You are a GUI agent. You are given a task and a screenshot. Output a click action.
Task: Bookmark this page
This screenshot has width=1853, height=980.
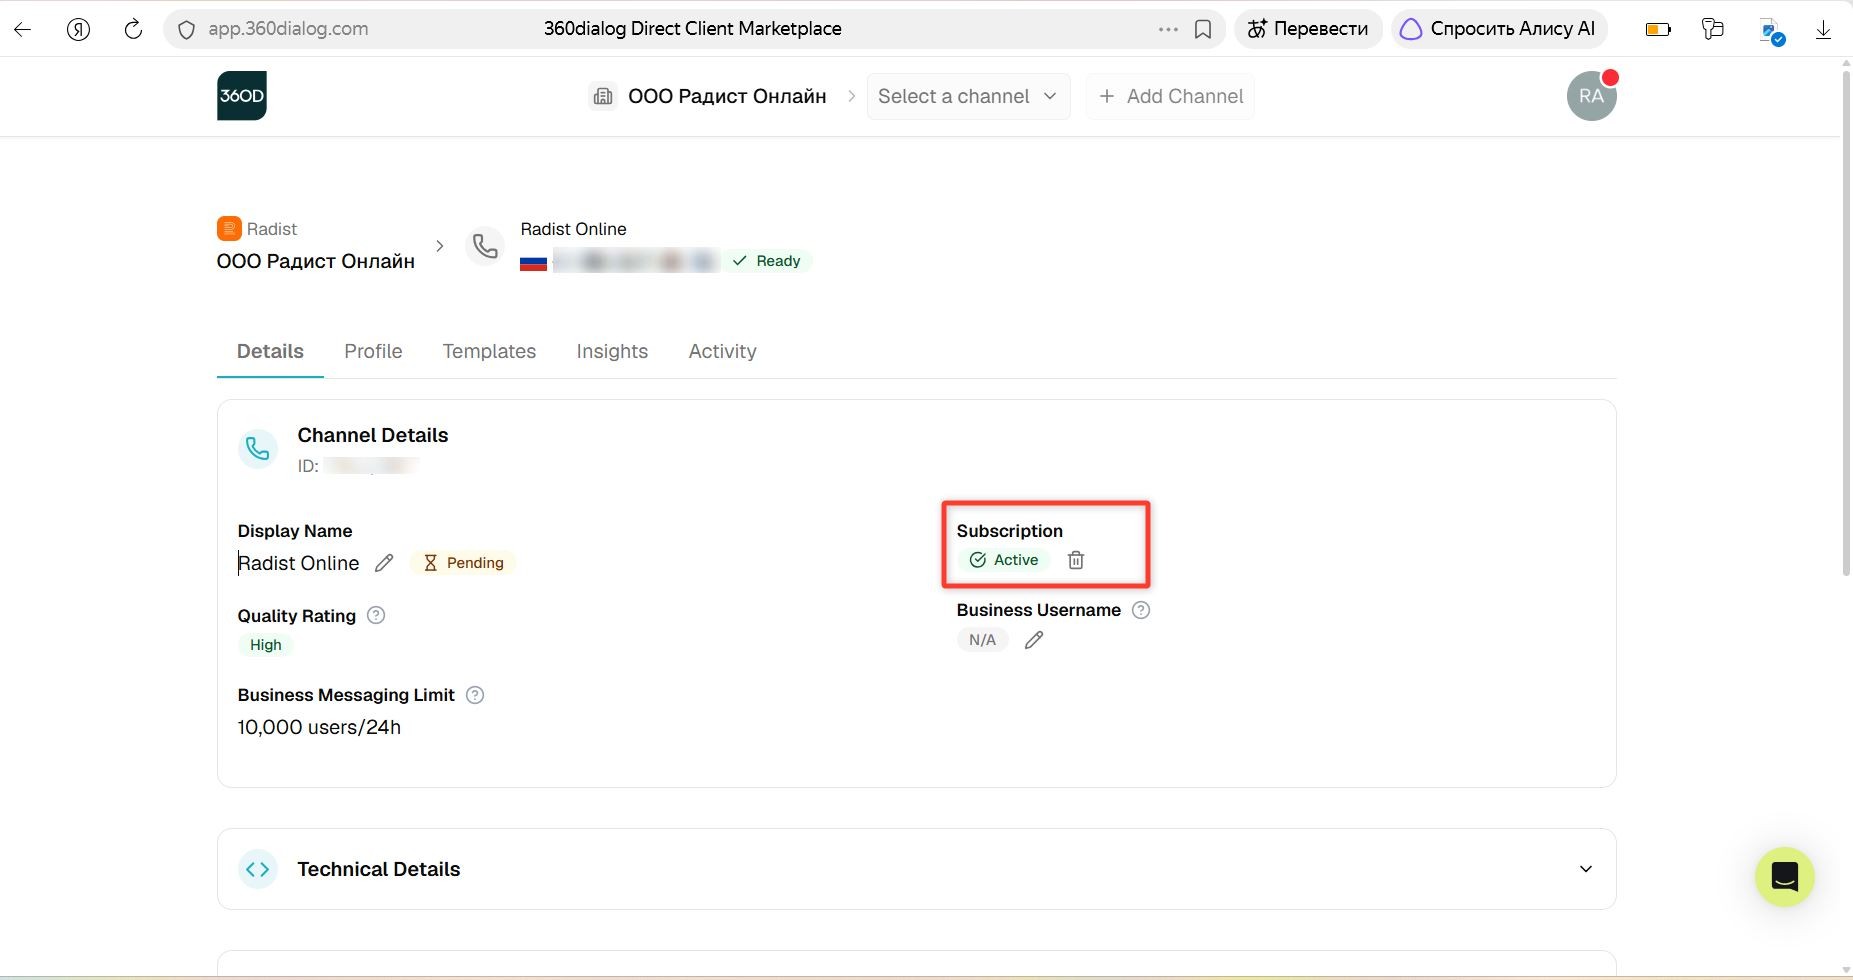(x=1203, y=29)
